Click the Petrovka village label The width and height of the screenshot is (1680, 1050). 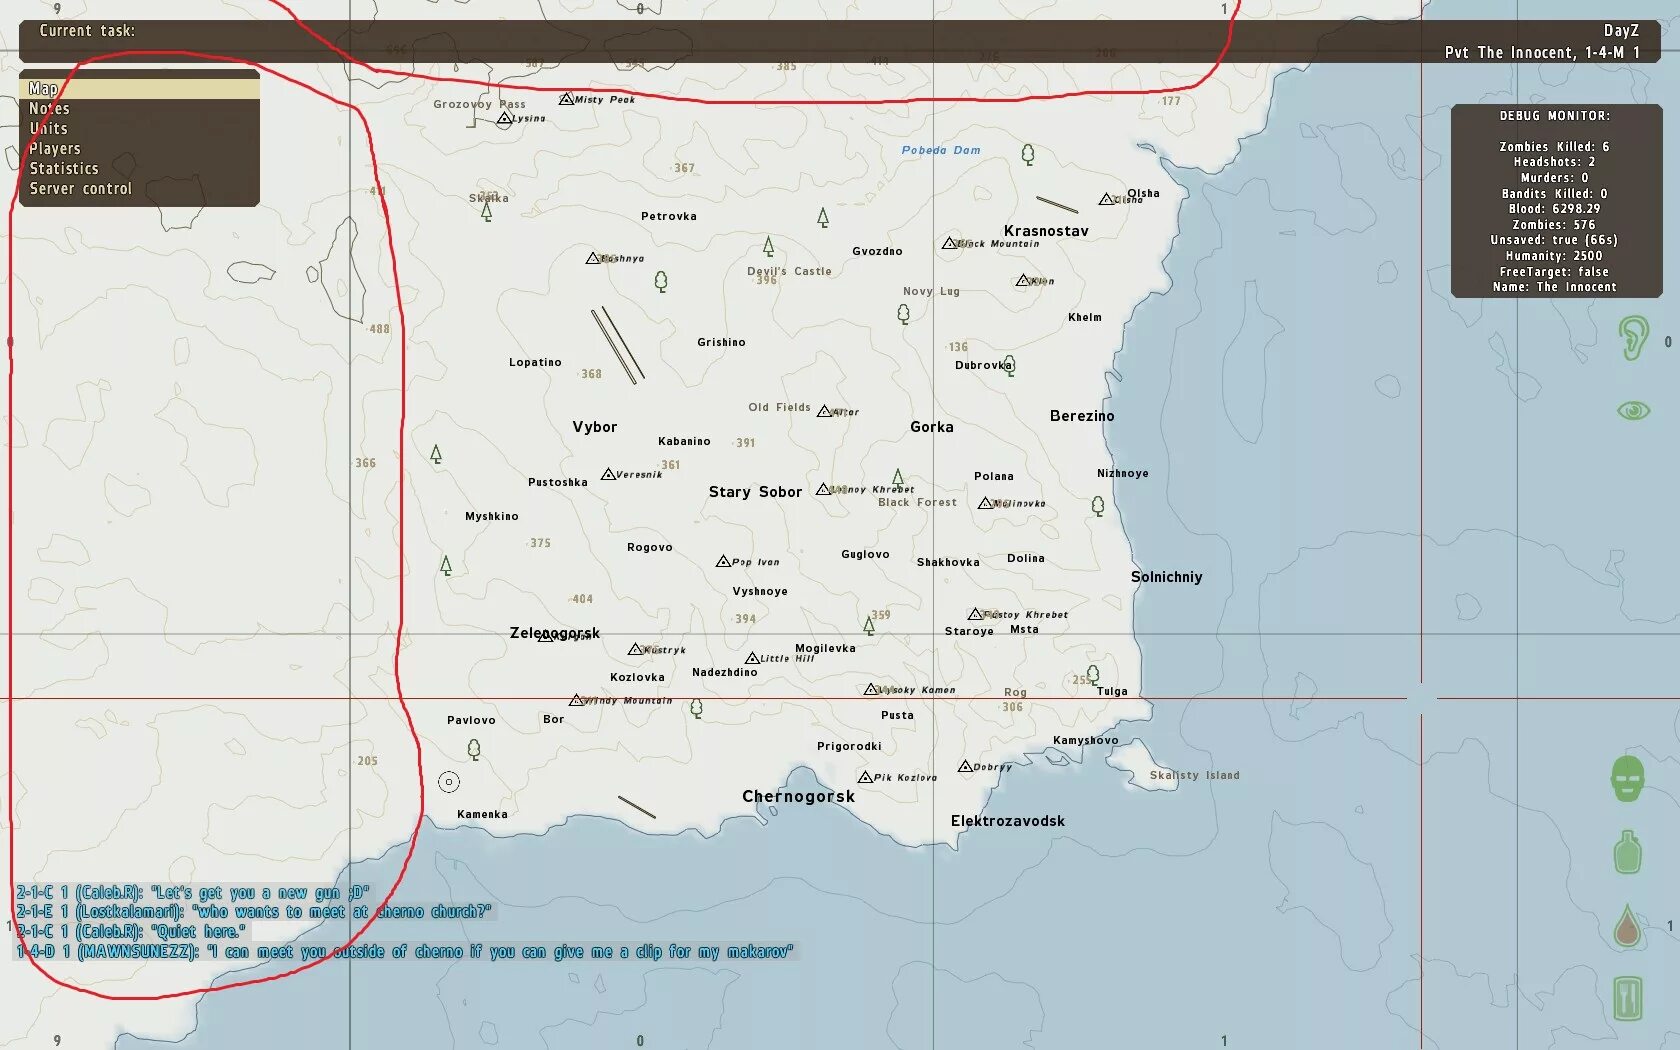coord(669,216)
